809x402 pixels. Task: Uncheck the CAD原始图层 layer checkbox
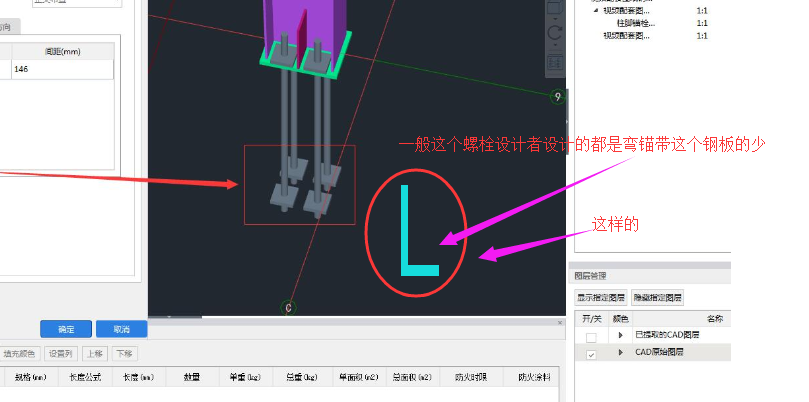pos(591,355)
